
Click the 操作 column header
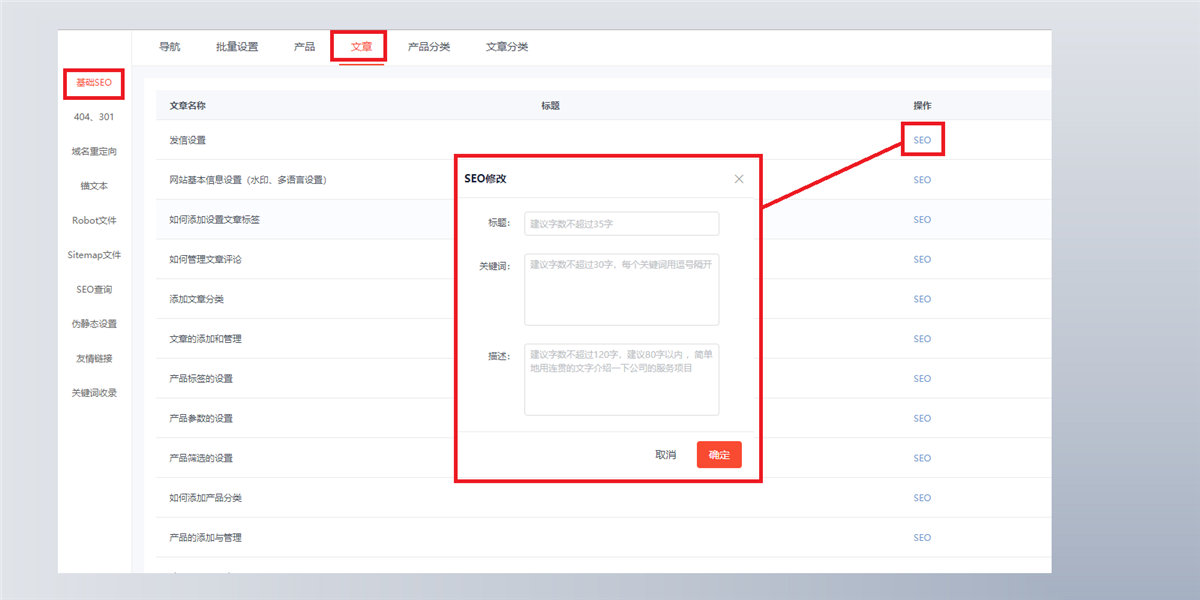click(922, 105)
